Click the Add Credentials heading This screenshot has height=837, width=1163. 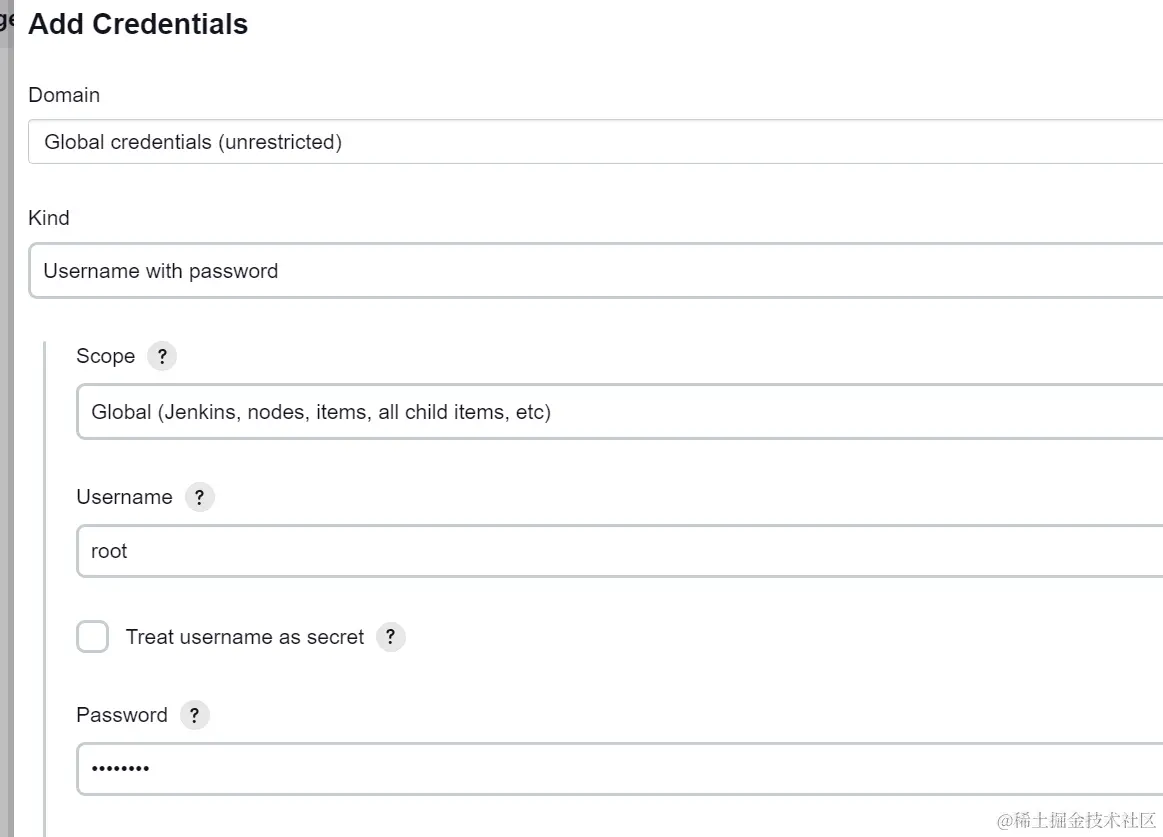138,24
